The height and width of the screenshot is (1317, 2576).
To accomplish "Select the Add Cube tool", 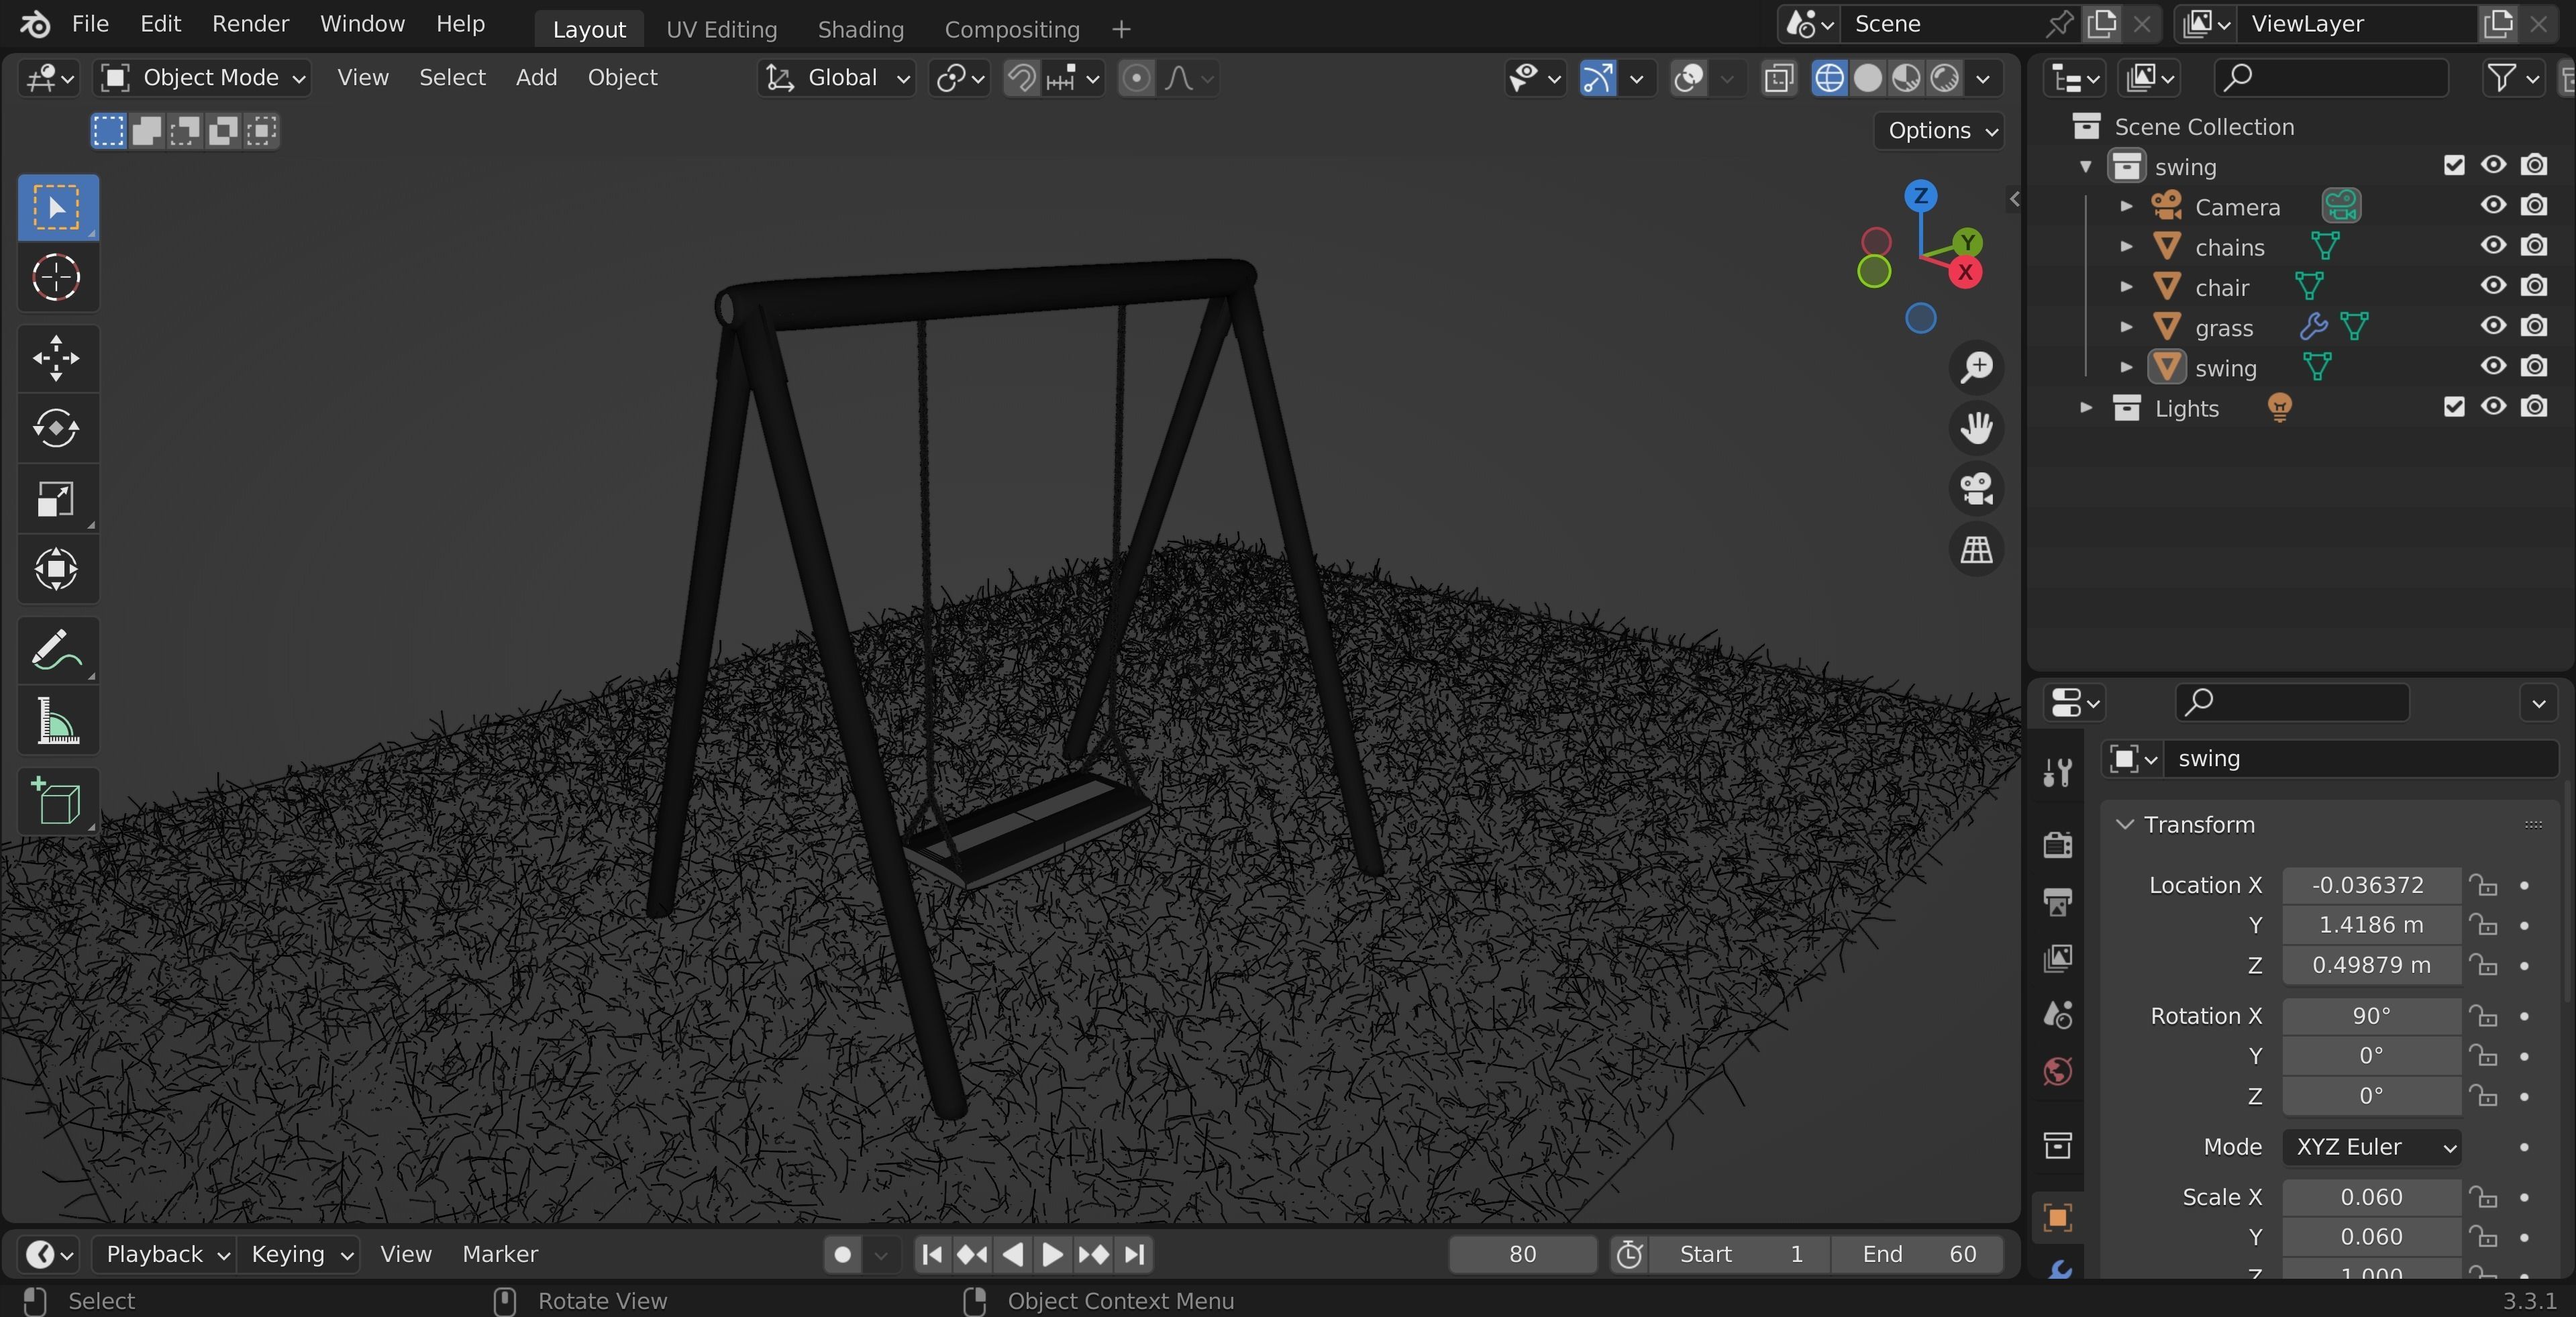I will point(57,801).
